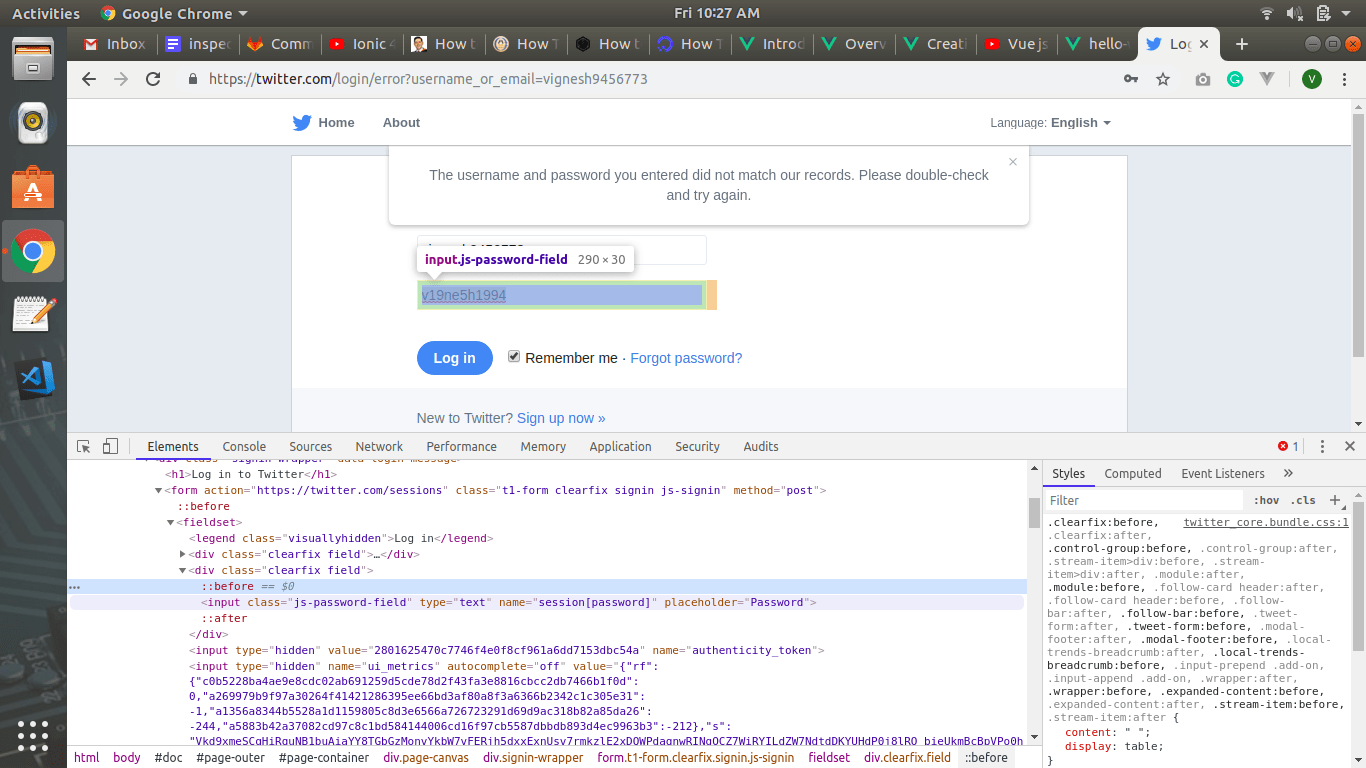1366x768 pixels.
Task: Expand the collapsed div clearfix field node
Action: click(x=183, y=554)
